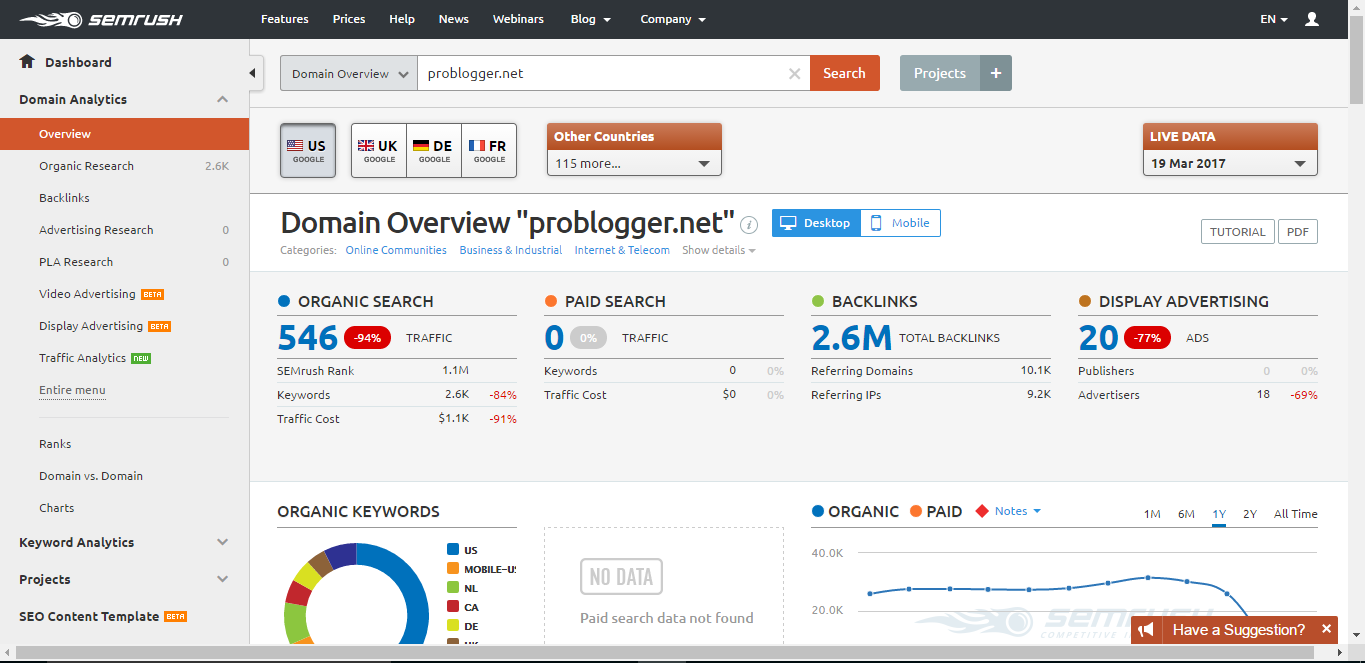Switch to Desktop data view
1365x663 pixels.
click(816, 223)
